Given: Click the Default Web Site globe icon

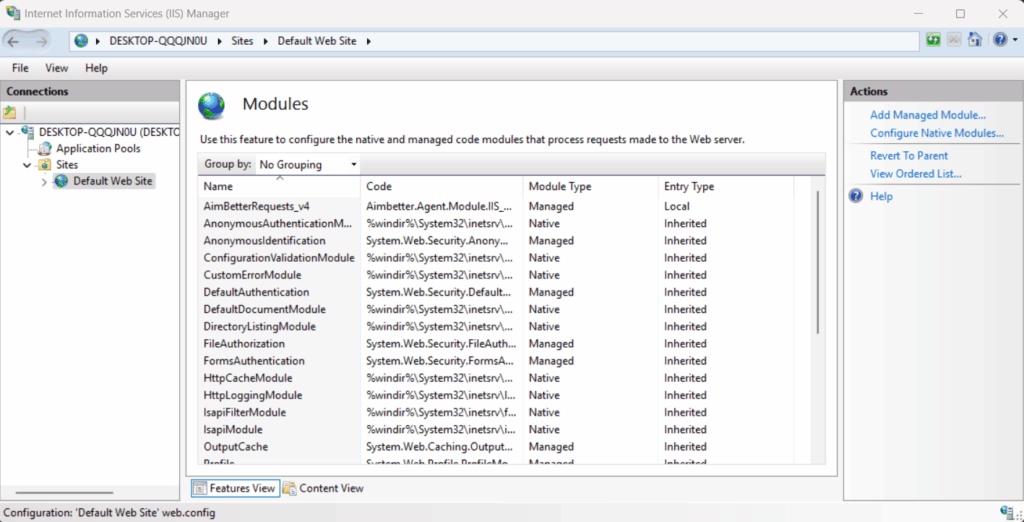Looking at the screenshot, I should (61, 181).
